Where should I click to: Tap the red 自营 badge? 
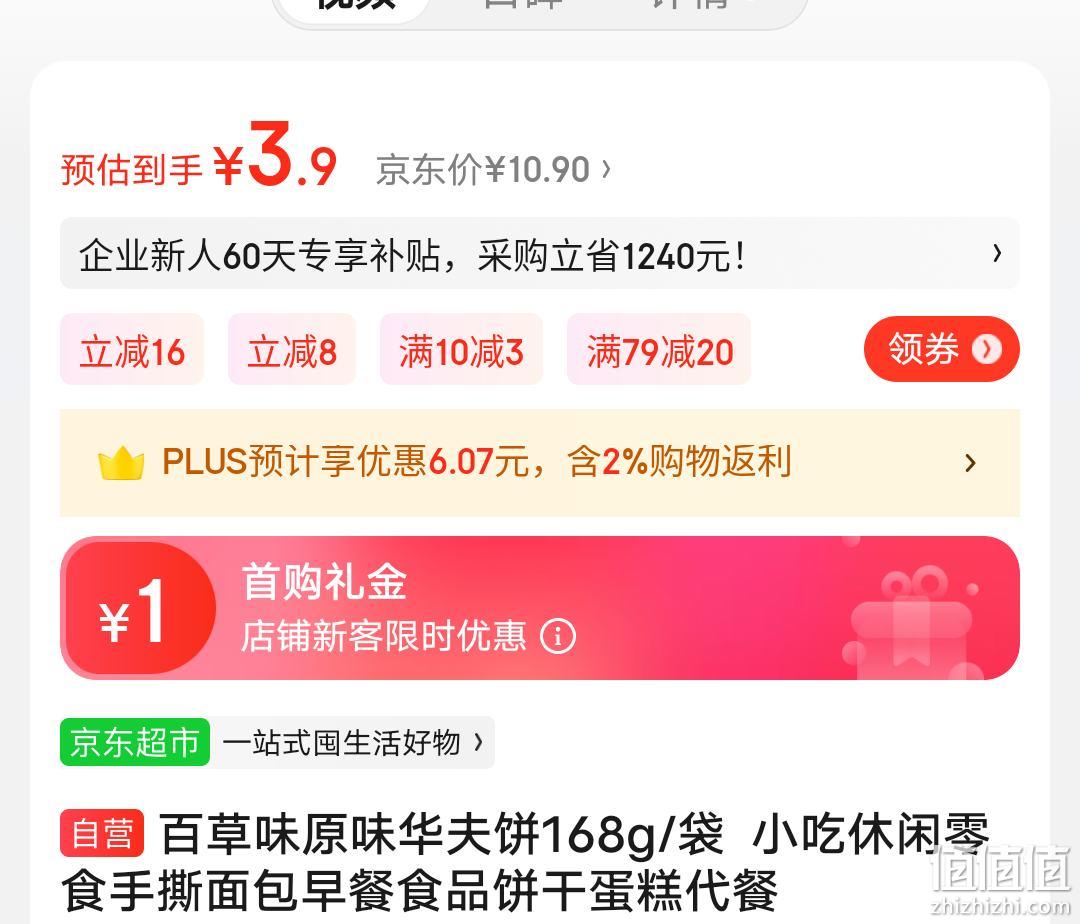(102, 833)
